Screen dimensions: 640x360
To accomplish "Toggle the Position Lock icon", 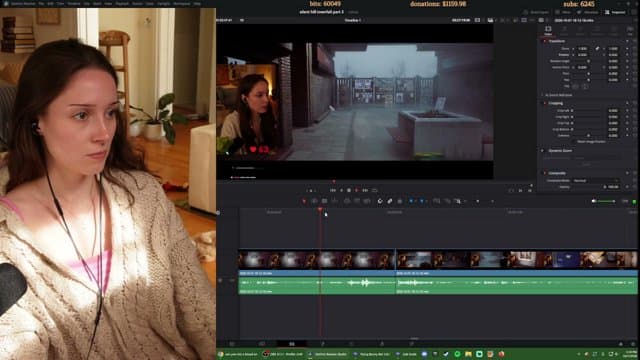I will click(x=400, y=201).
